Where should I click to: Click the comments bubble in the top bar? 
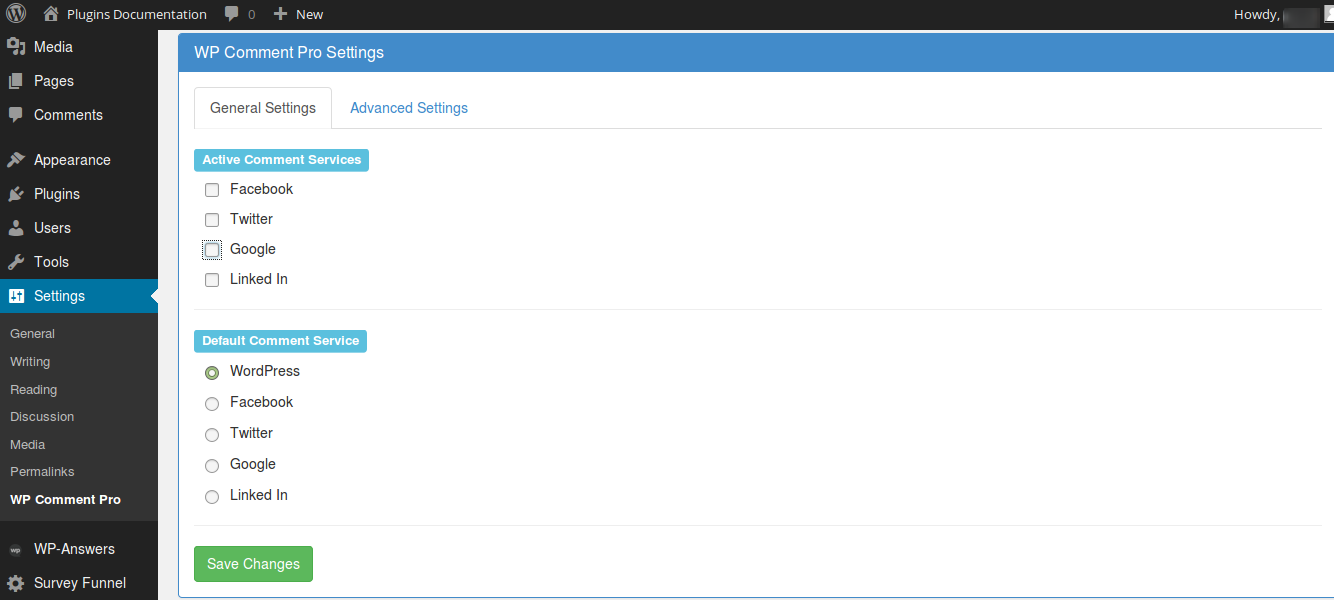tap(232, 14)
